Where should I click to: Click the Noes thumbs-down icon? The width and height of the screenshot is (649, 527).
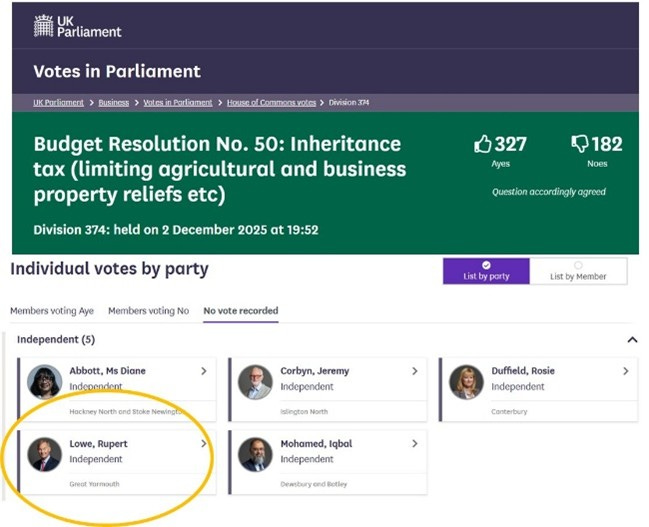point(580,144)
